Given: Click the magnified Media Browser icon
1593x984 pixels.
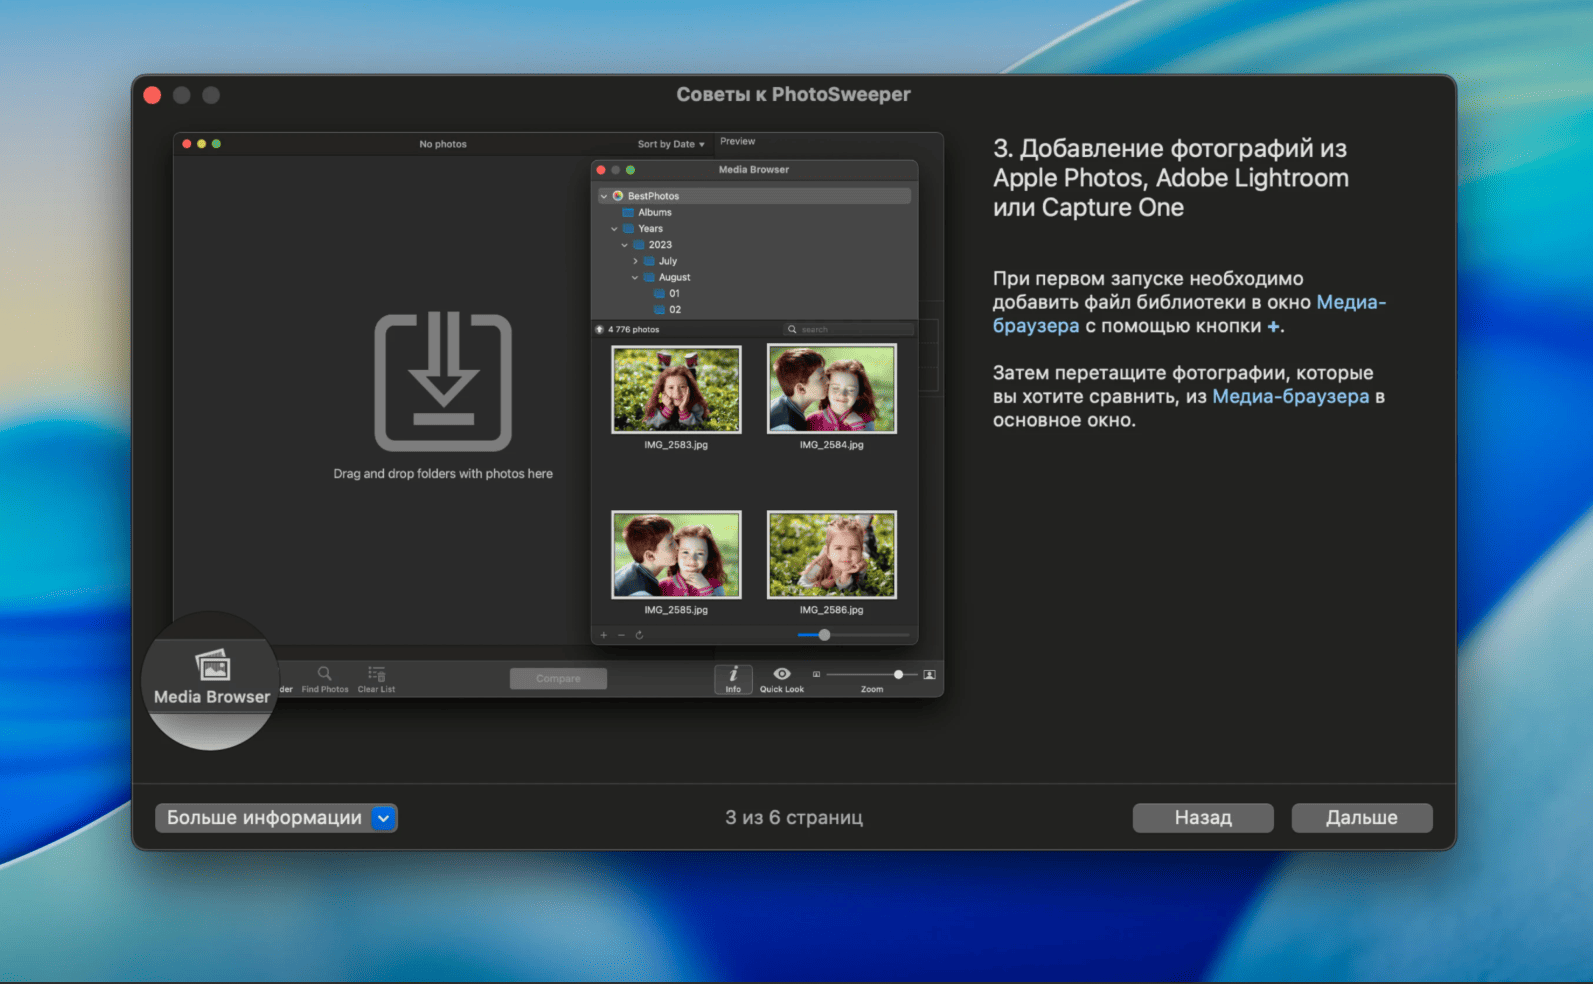Looking at the screenshot, I should coord(213,665).
